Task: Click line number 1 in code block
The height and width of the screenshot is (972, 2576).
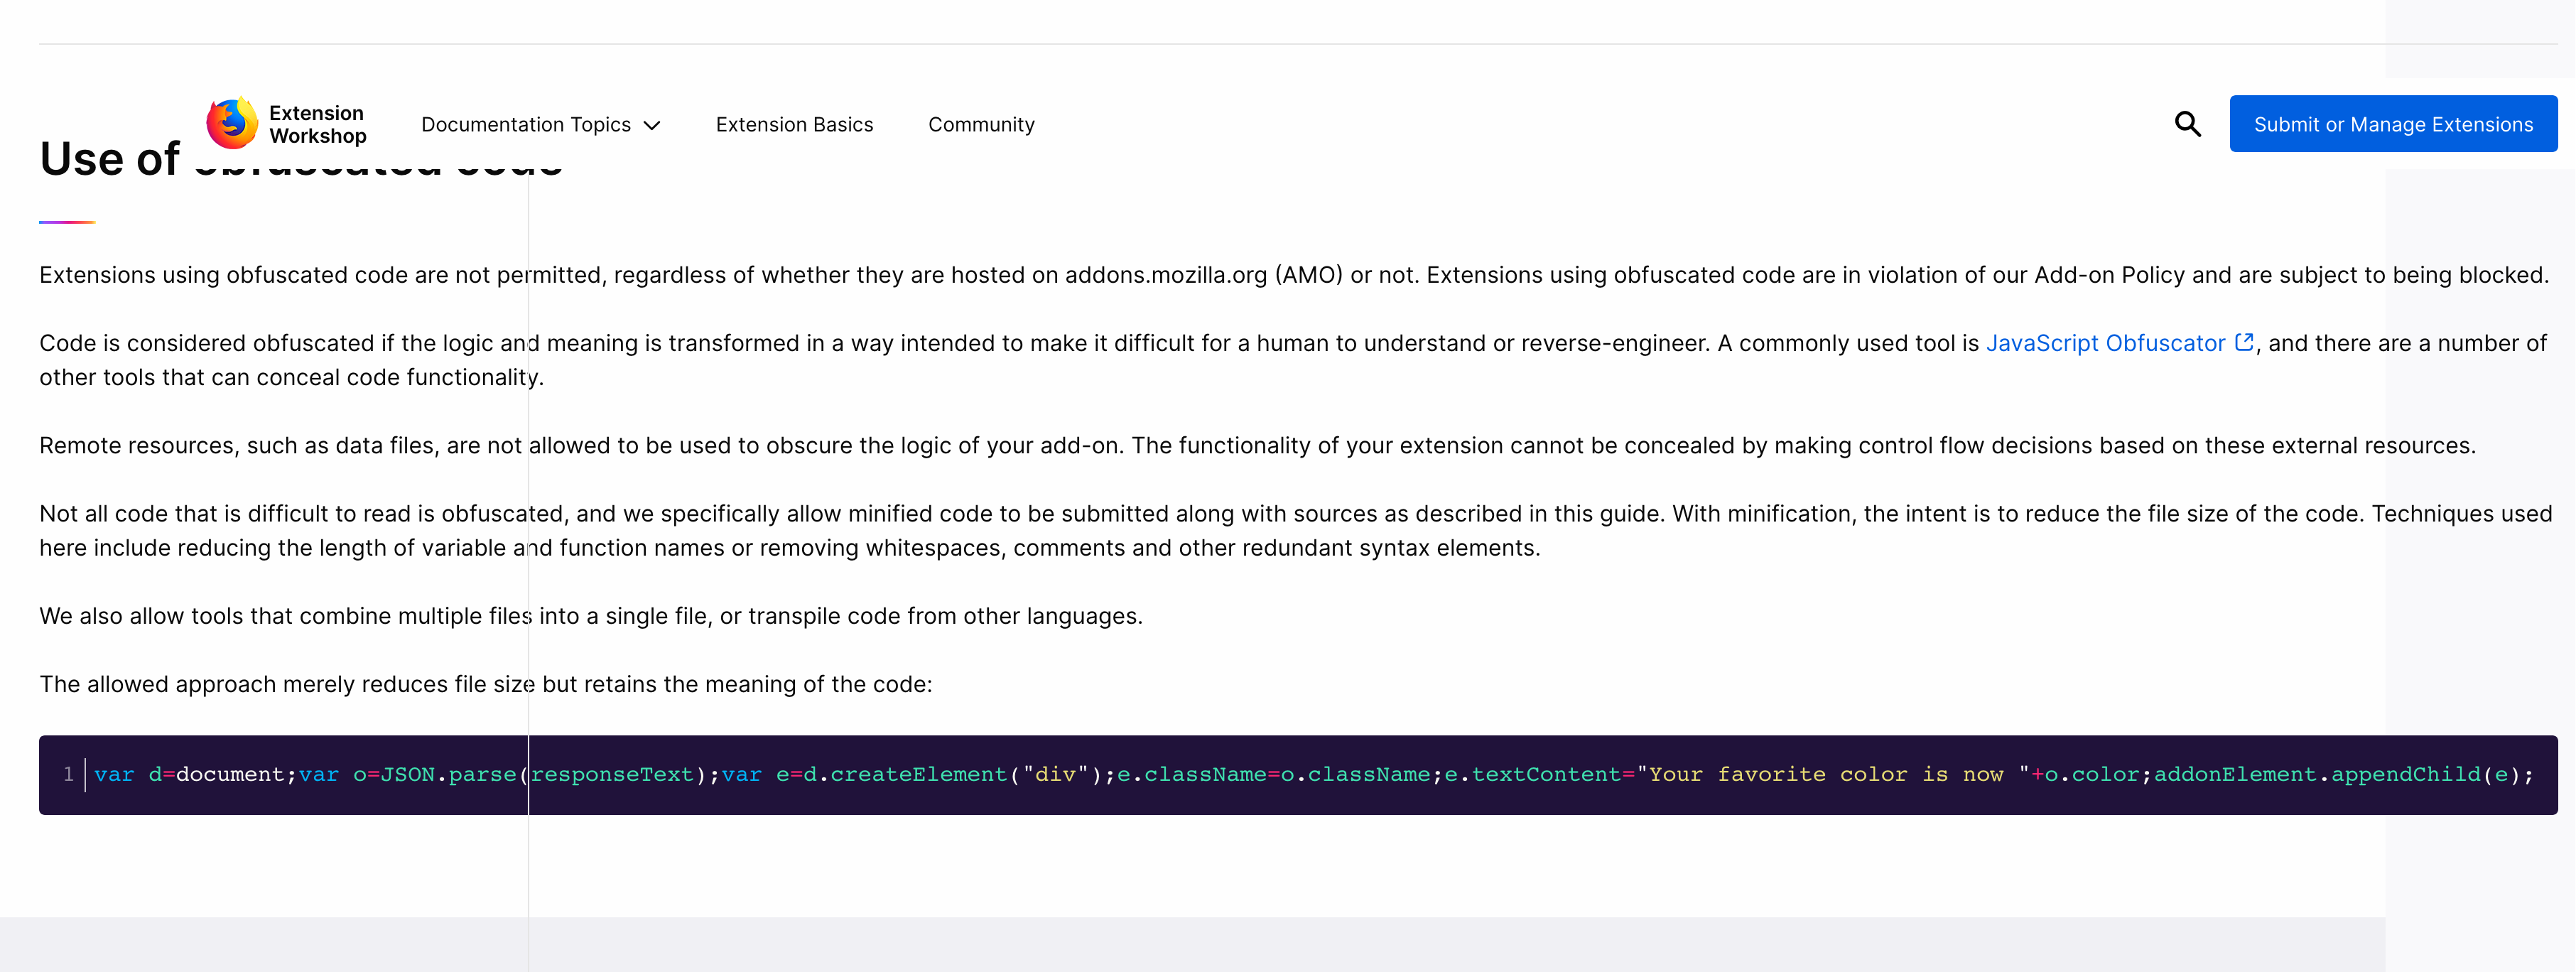Action: click(x=68, y=774)
